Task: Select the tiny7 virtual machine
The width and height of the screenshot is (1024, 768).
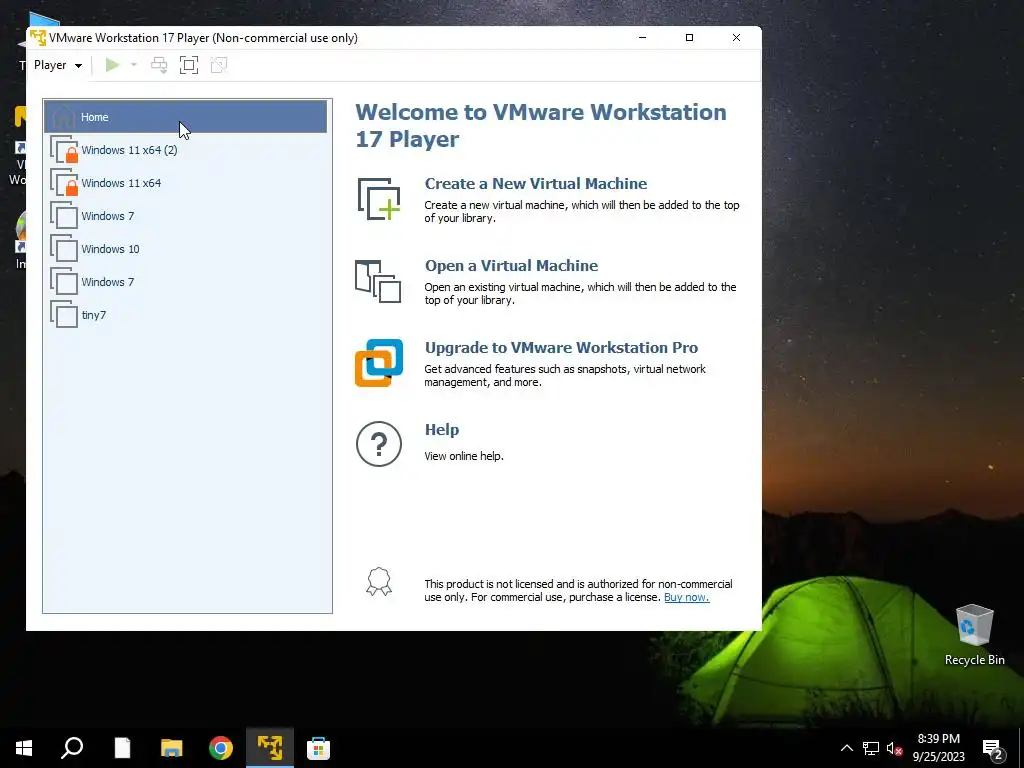Action: click(185, 315)
